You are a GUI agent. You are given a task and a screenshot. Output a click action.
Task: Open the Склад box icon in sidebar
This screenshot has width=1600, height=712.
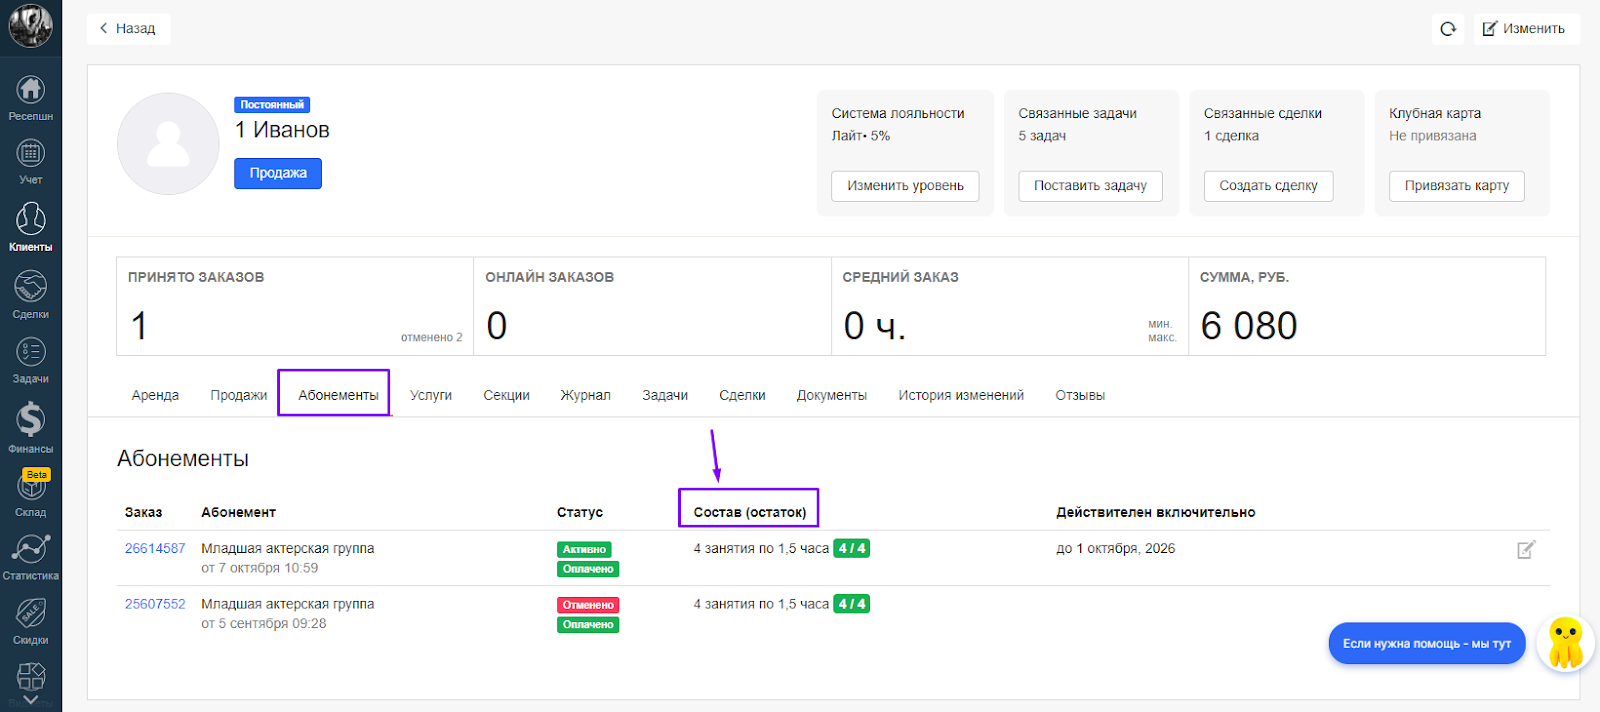click(x=30, y=492)
